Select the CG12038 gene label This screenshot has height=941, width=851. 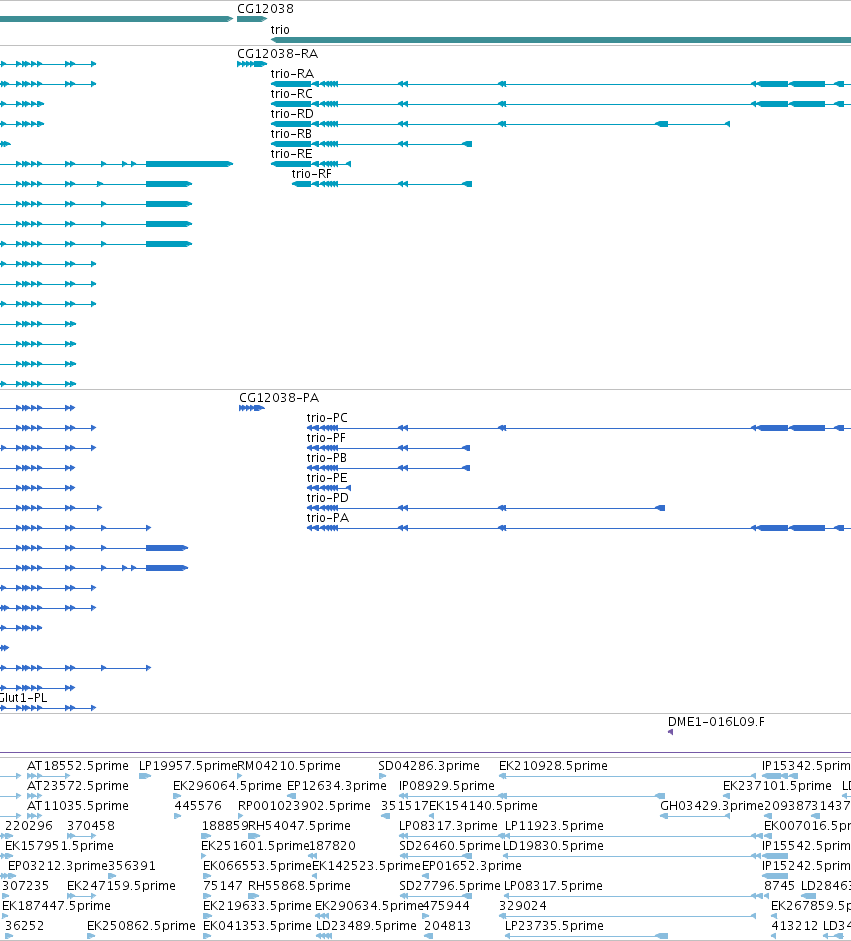click(x=265, y=9)
